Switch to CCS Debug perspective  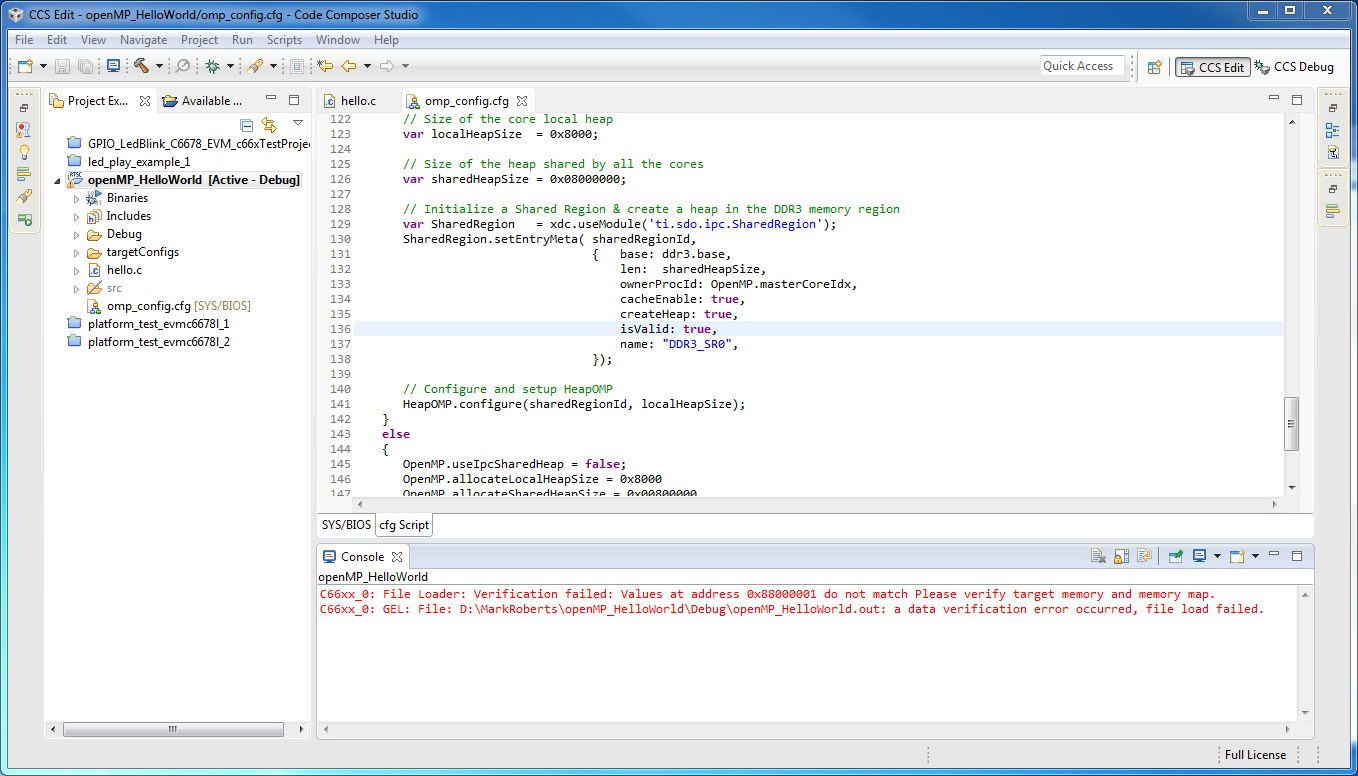pyautogui.click(x=1295, y=67)
